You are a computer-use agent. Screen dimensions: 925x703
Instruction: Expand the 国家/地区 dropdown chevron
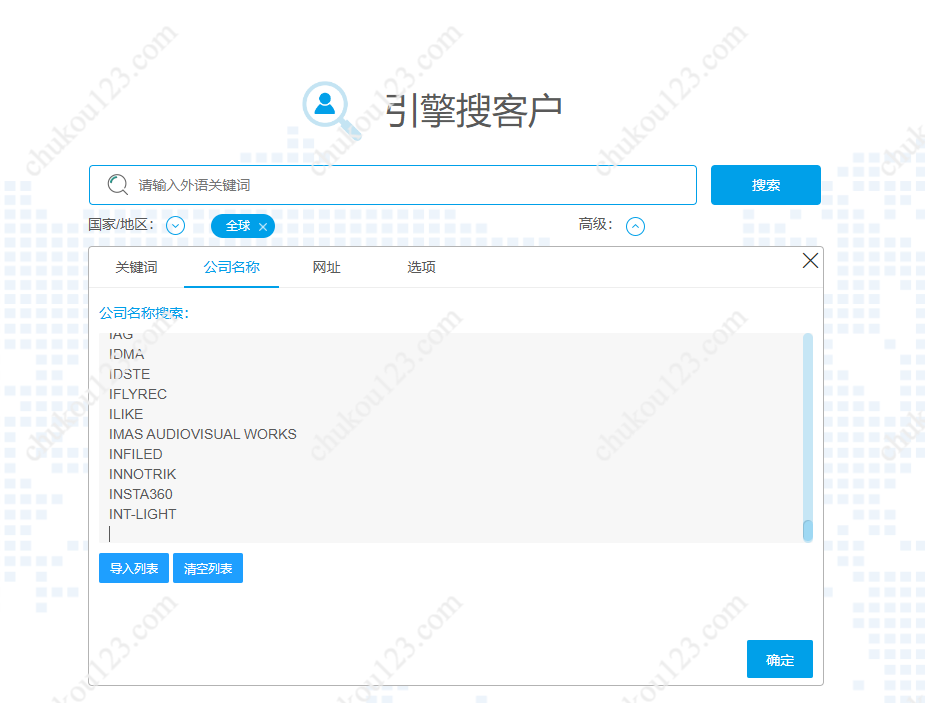[175, 225]
